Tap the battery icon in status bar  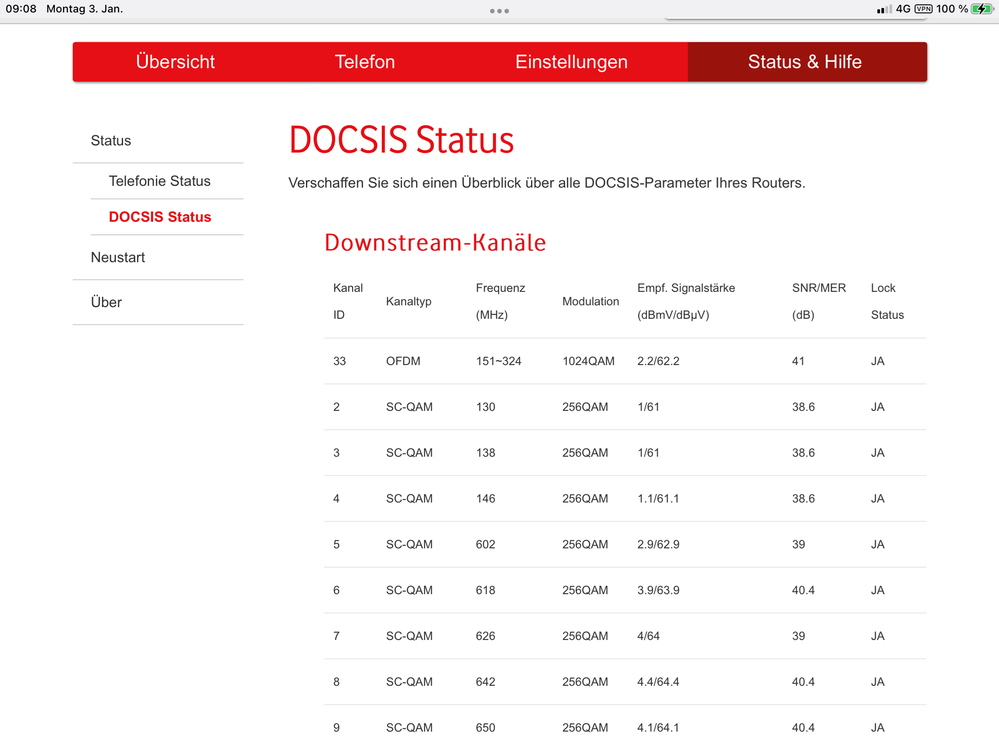pos(982,9)
